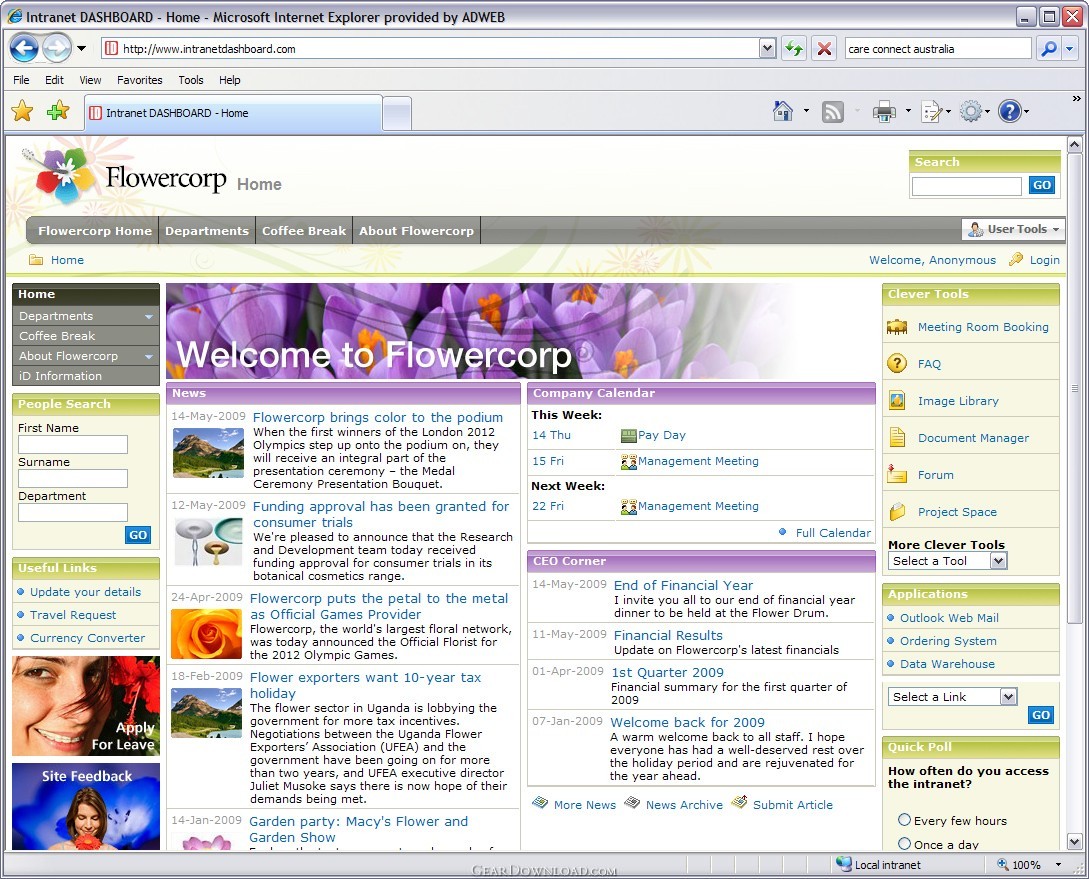The width and height of the screenshot is (1089, 879).
Task: Click the Applications GO button
Action: coord(1041,714)
